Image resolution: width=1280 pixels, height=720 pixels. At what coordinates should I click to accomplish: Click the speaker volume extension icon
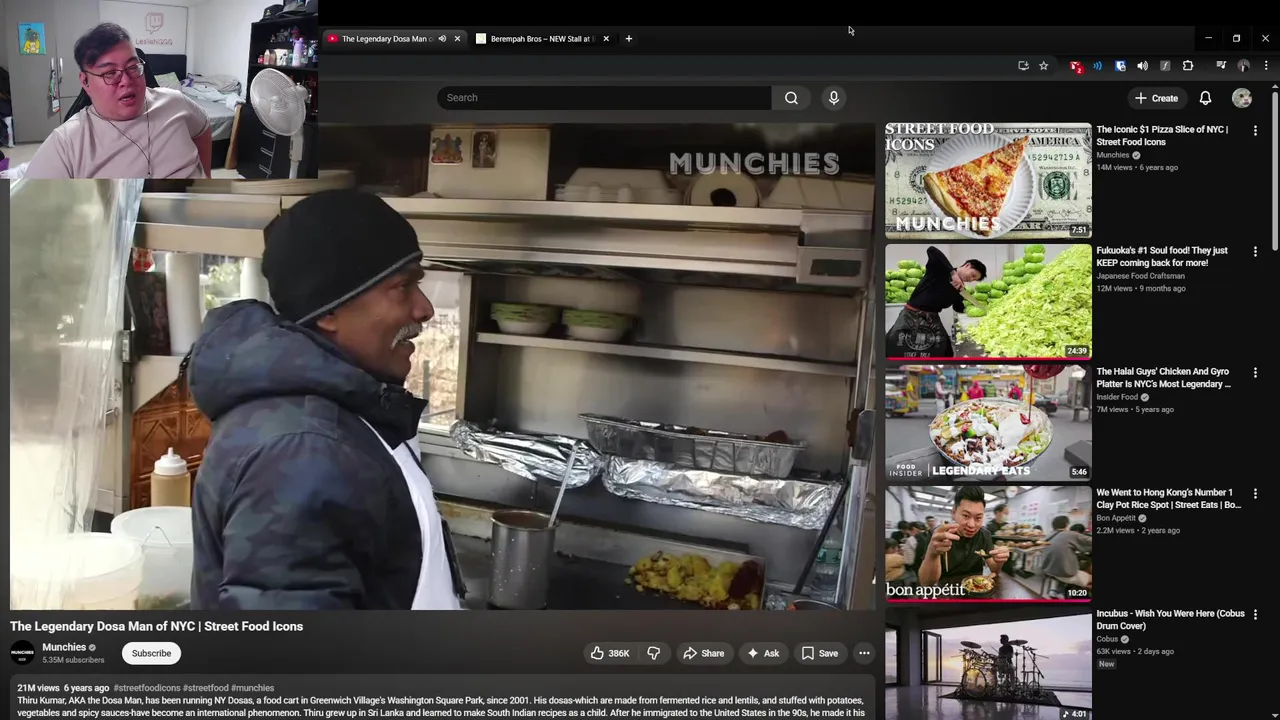tap(1143, 66)
